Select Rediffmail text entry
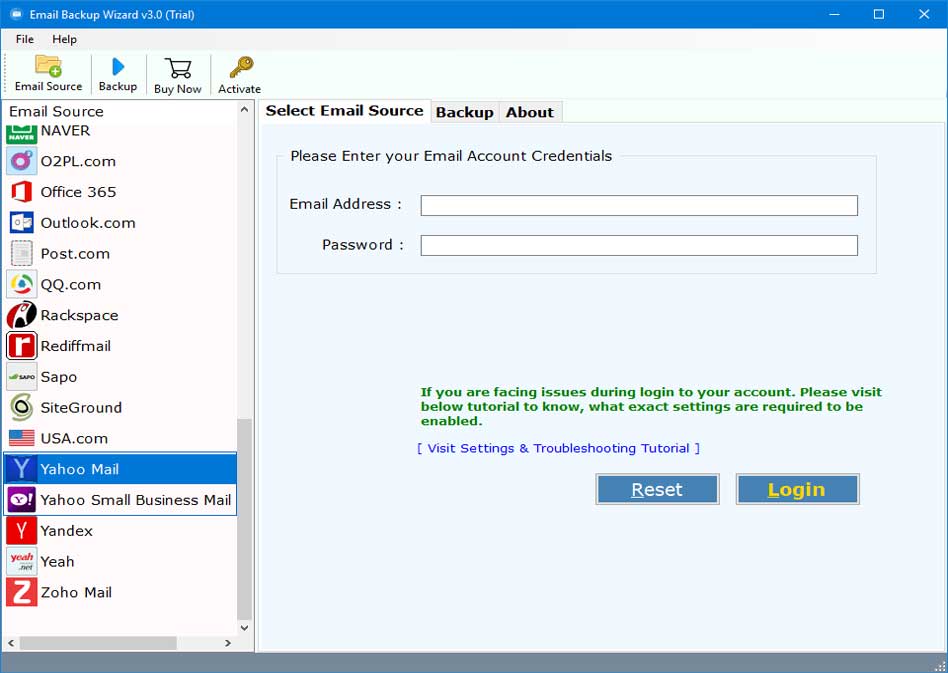This screenshot has width=948, height=673. click(x=76, y=346)
